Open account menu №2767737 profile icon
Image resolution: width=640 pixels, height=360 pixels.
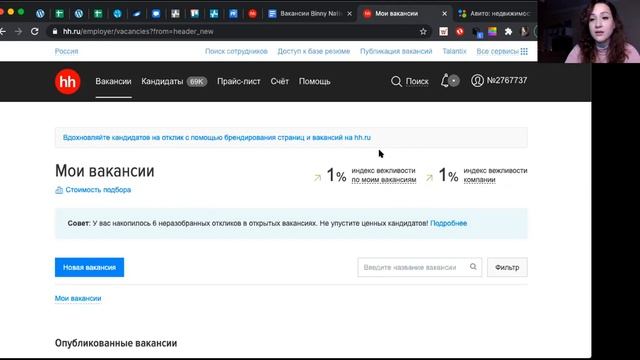point(477,81)
